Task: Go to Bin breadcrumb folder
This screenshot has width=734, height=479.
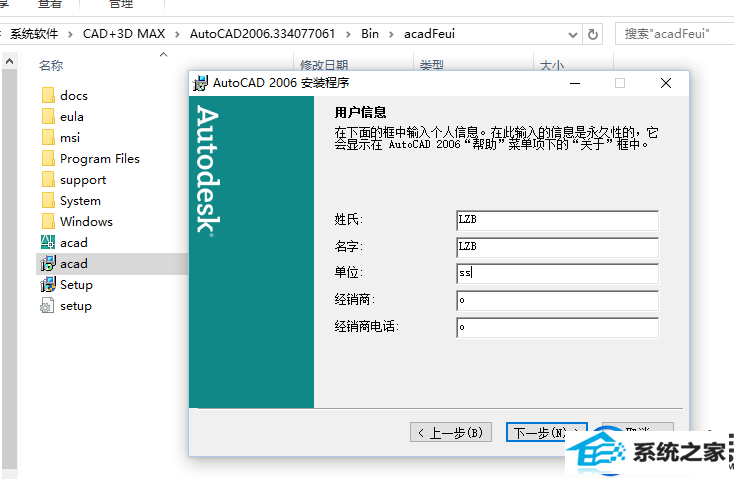Action: pyautogui.click(x=370, y=34)
